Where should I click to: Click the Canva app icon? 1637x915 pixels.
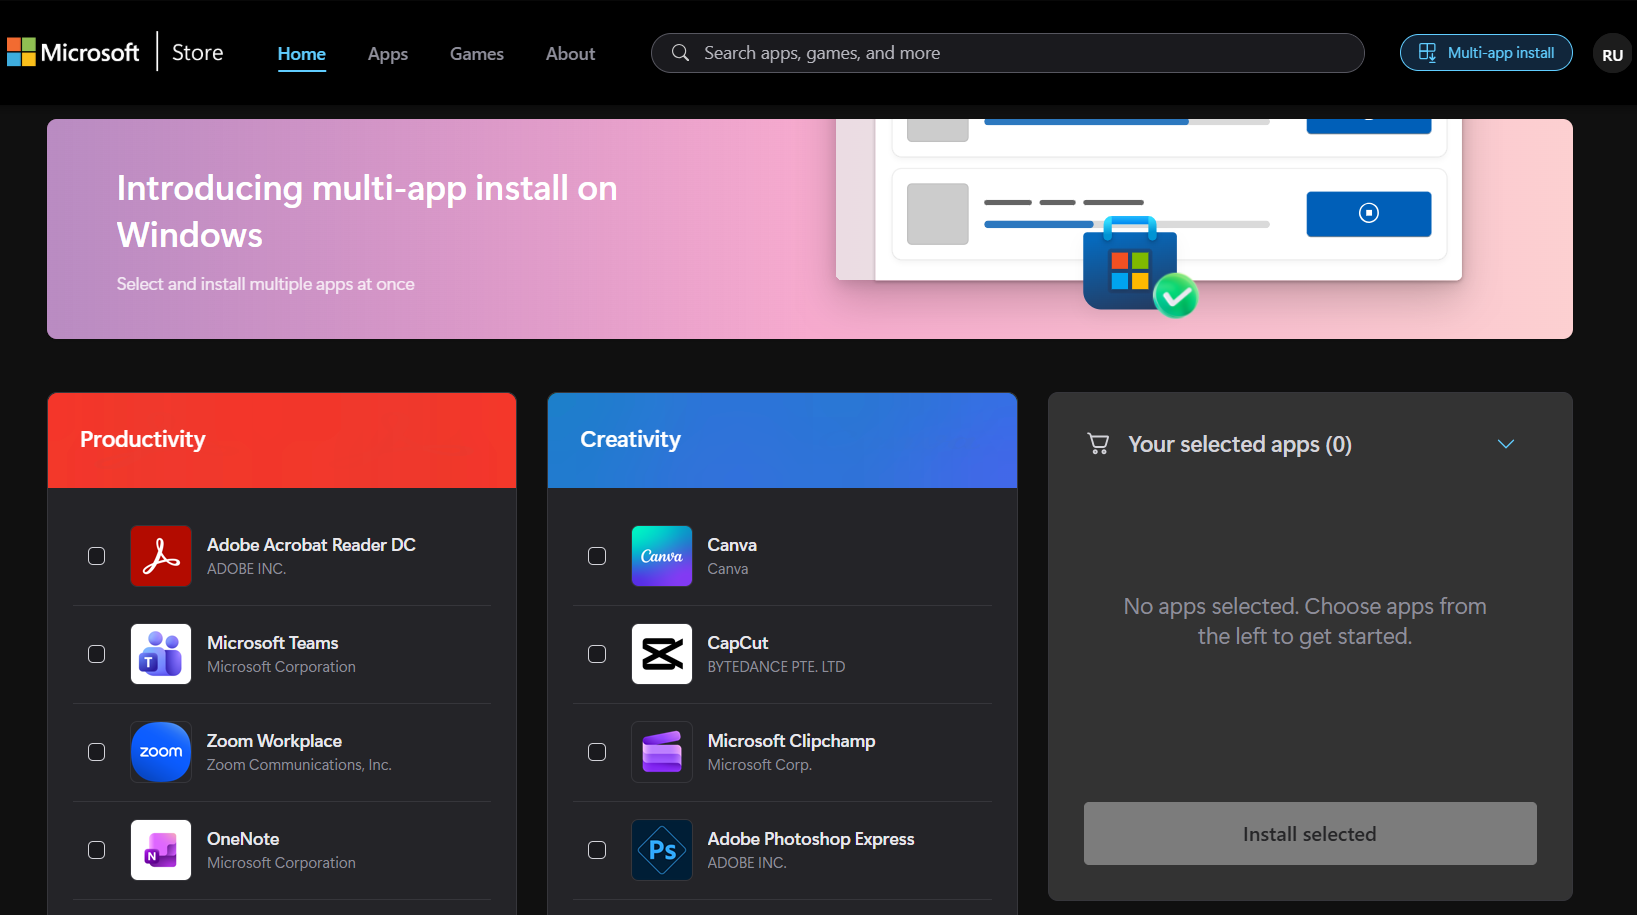661,556
